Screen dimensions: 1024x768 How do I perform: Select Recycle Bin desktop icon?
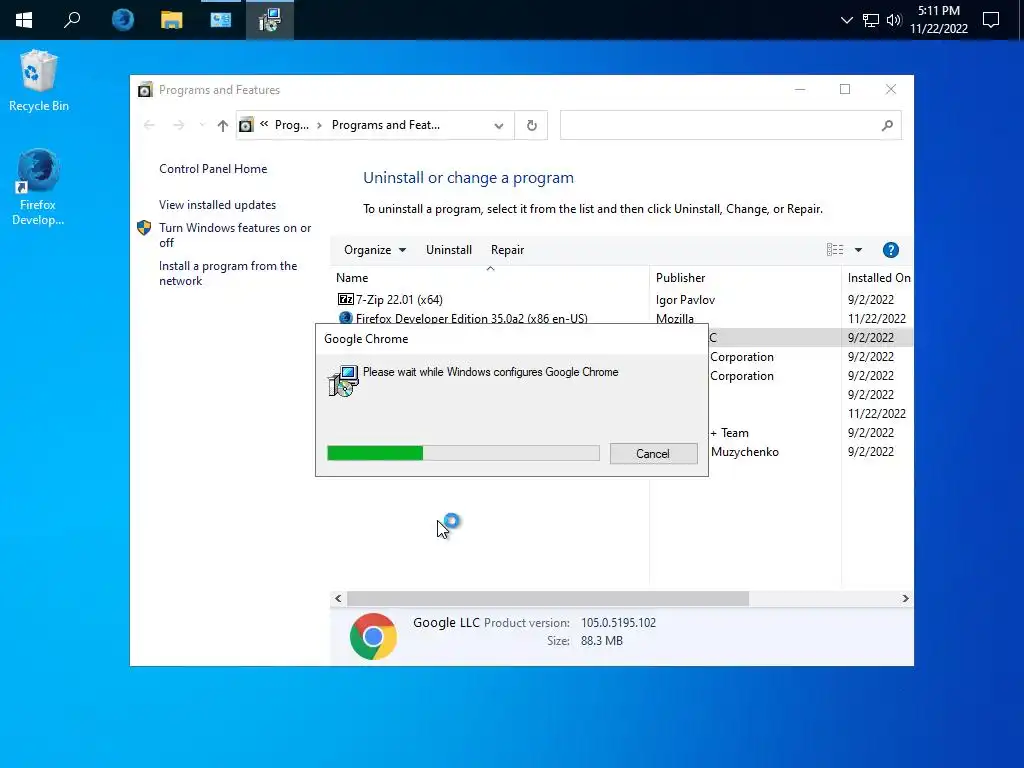(39, 81)
